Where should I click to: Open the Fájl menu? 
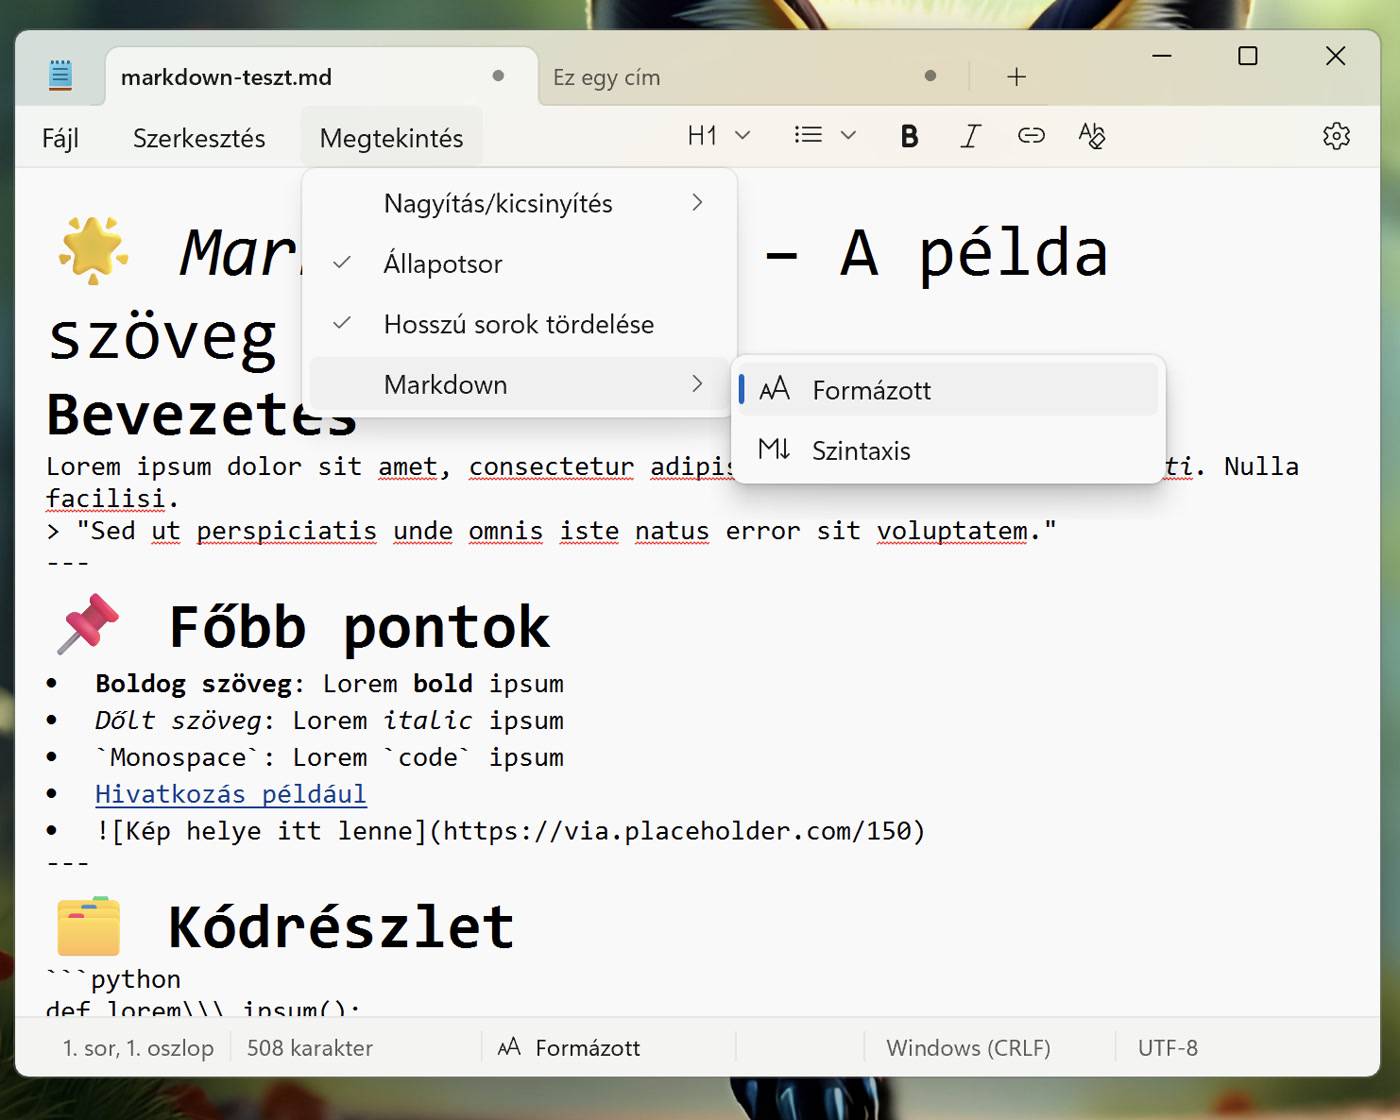click(x=60, y=138)
